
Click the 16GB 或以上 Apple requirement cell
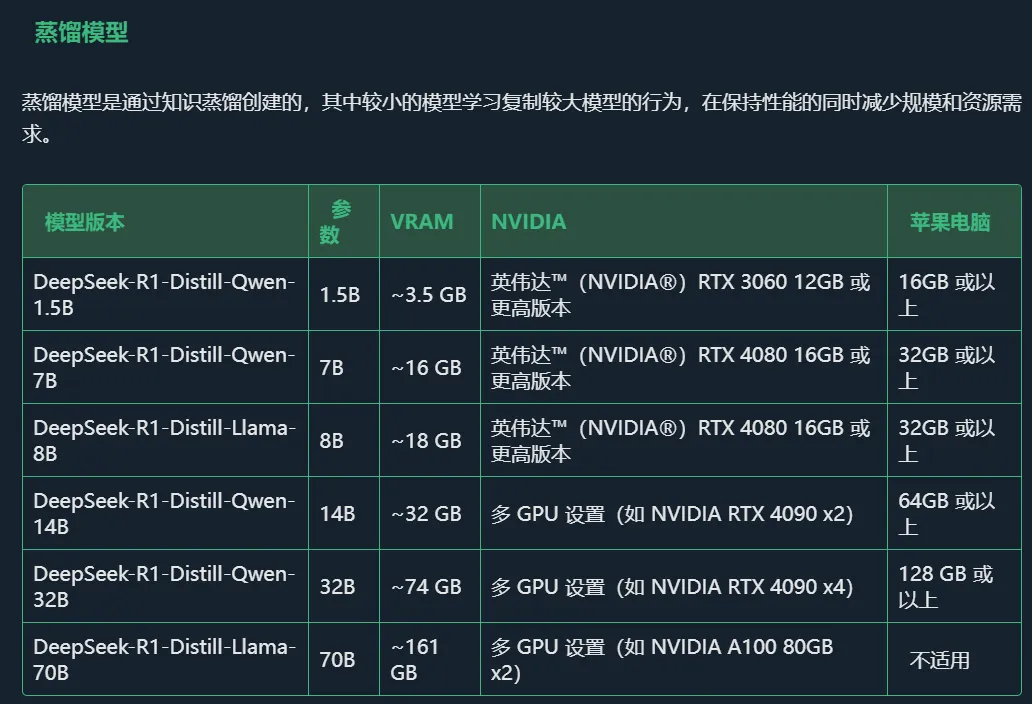[x=950, y=293]
